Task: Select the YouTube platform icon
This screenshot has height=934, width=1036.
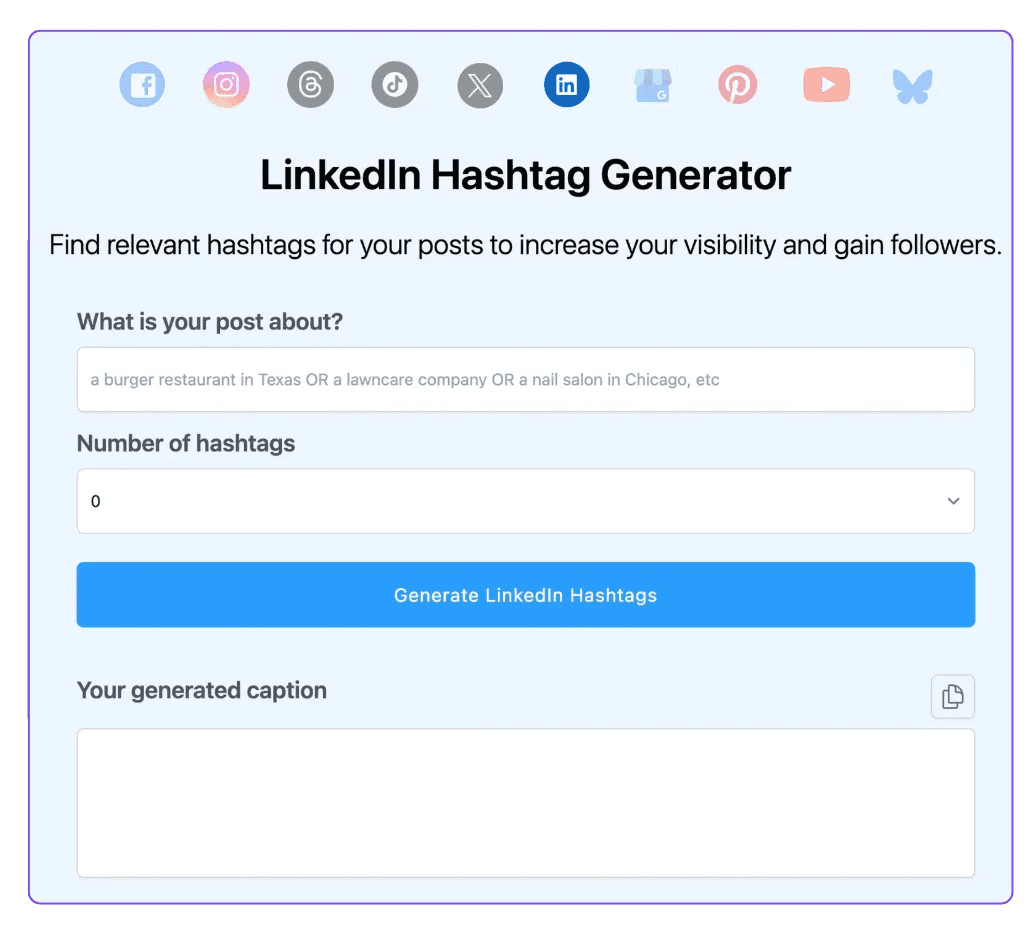Action: (827, 85)
